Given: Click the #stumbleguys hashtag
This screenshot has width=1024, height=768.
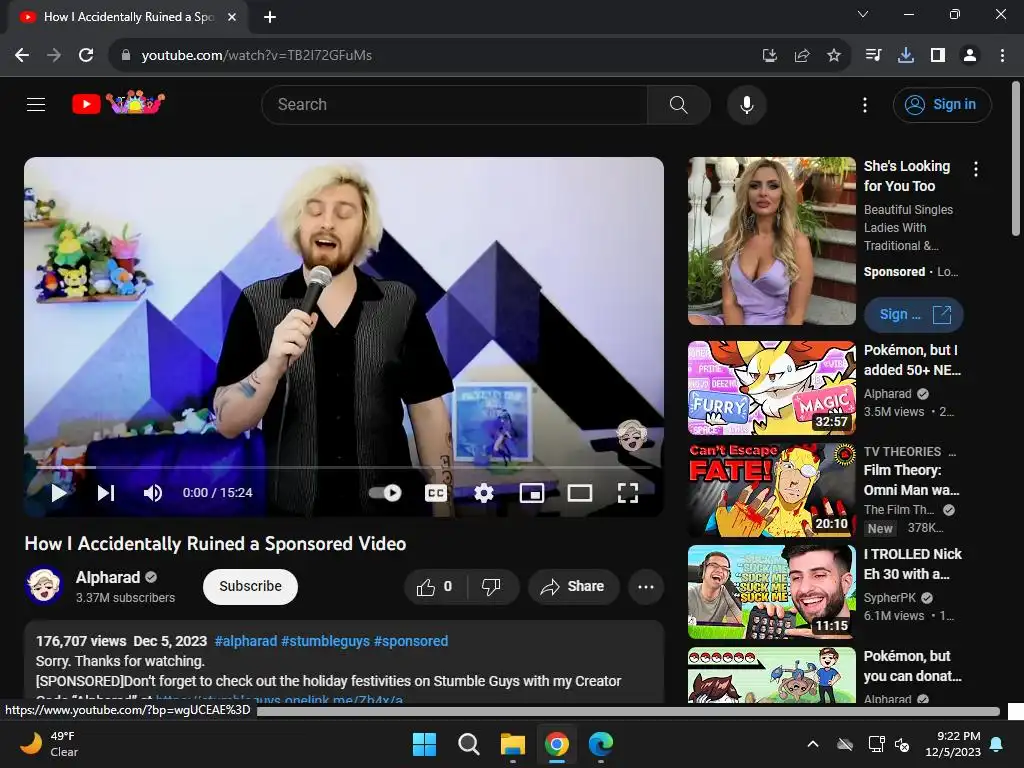Looking at the screenshot, I should click(x=325, y=641).
